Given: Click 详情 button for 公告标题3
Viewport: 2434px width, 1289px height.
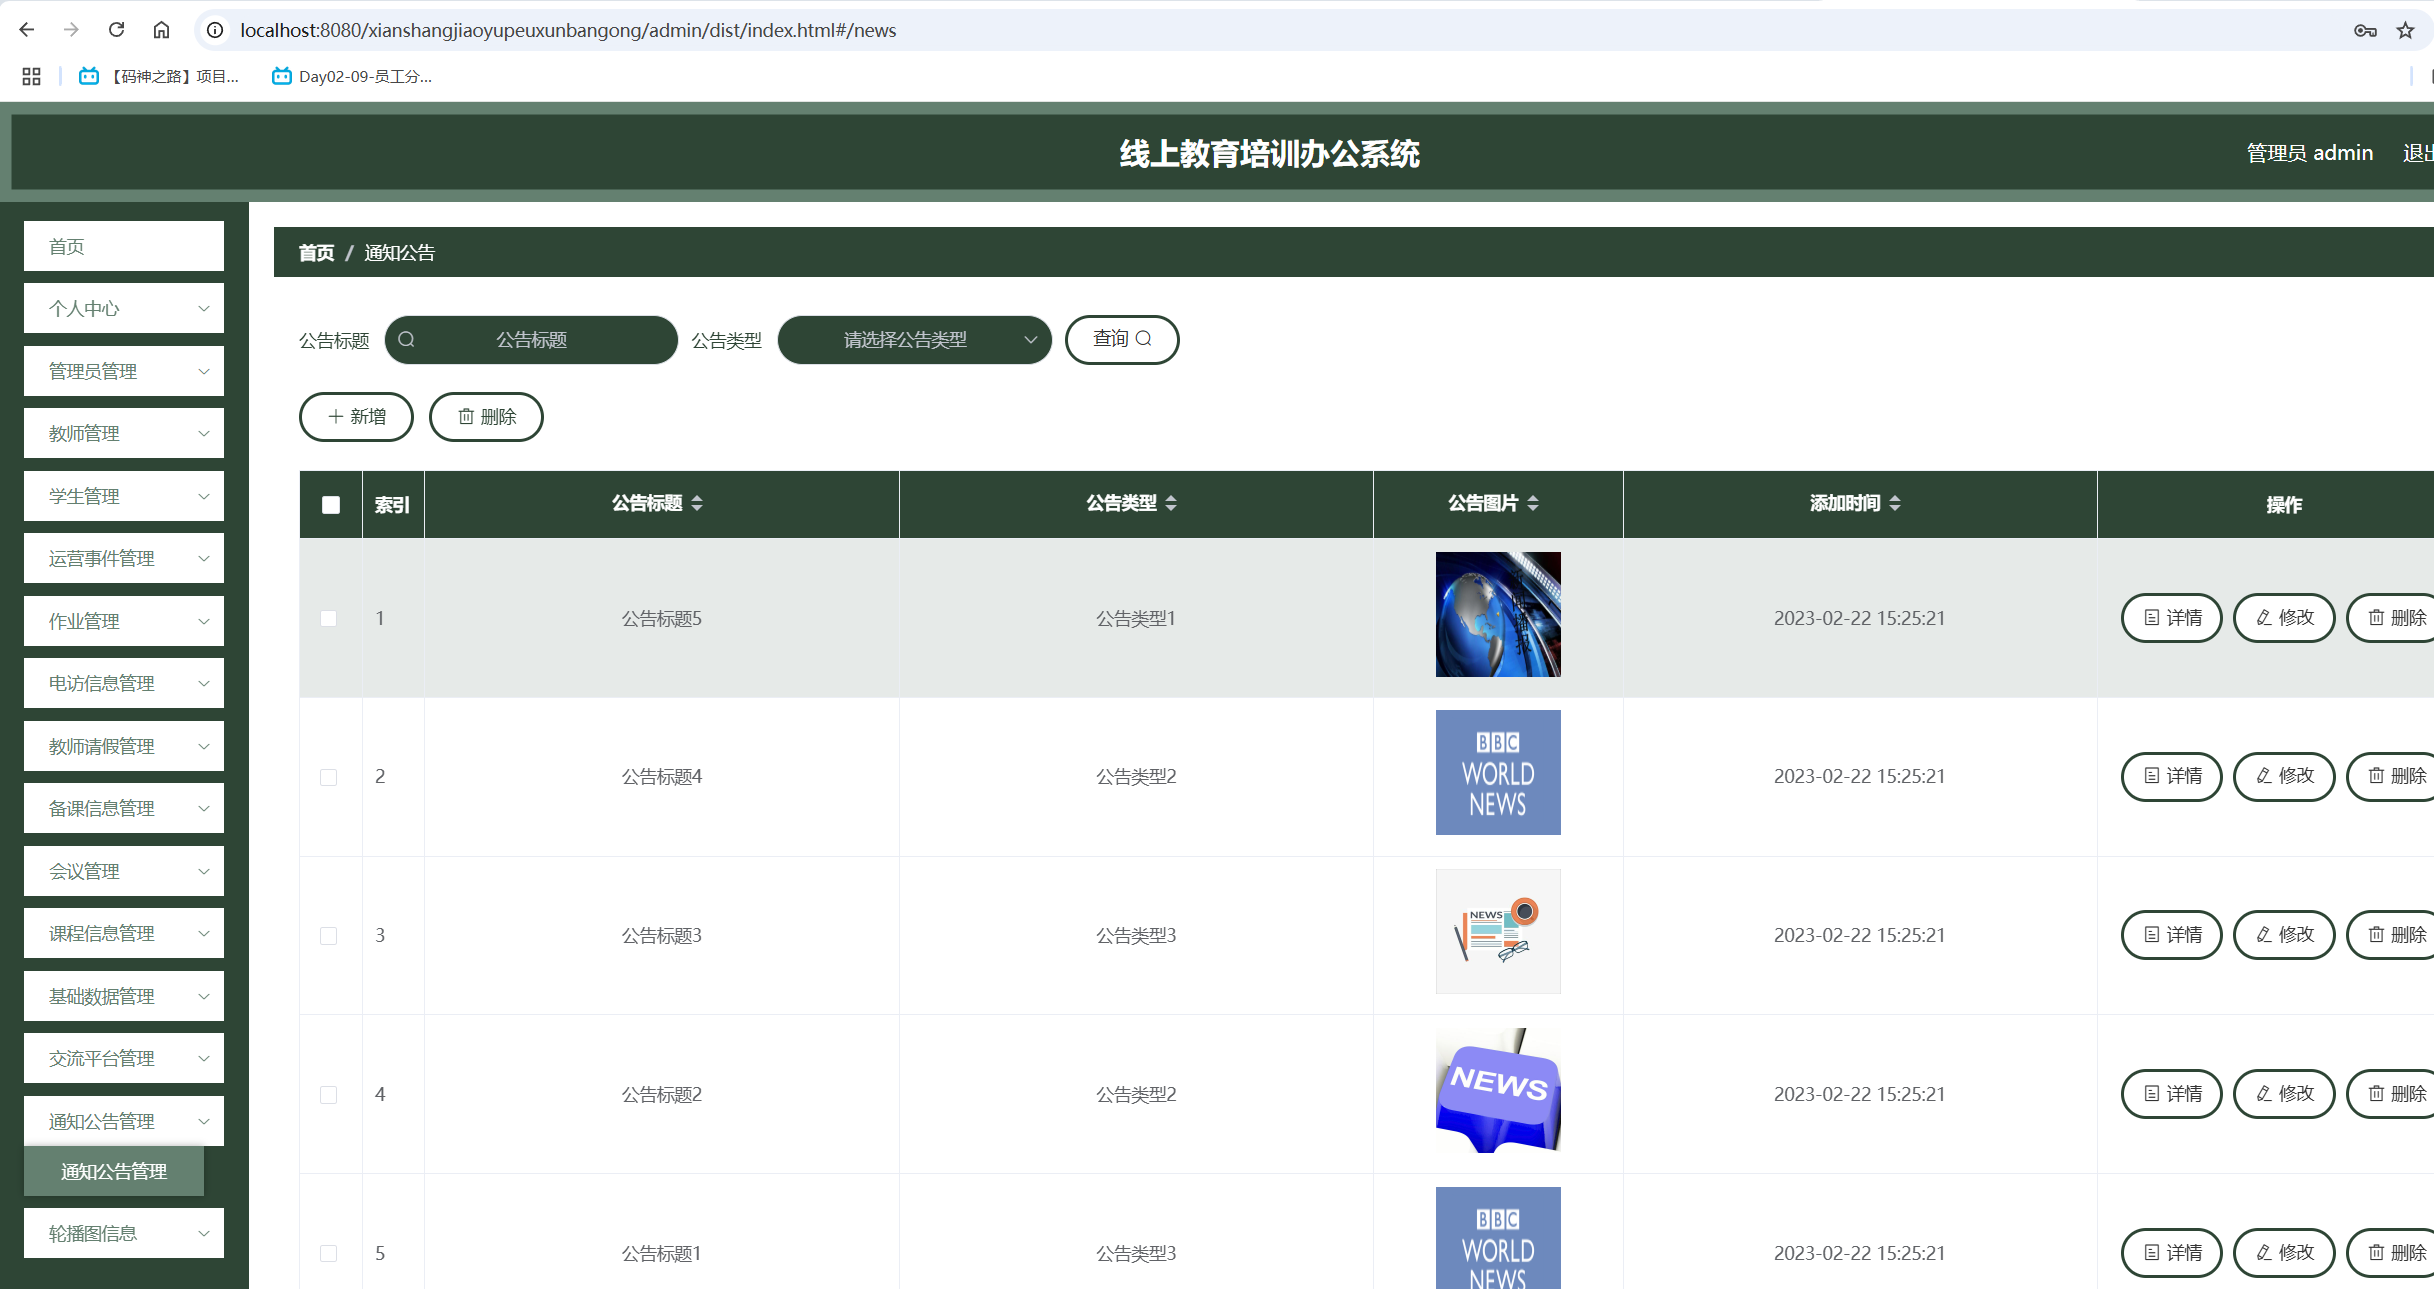Looking at the screenshot, I should pyautogui.click(x=2172, y=935).
